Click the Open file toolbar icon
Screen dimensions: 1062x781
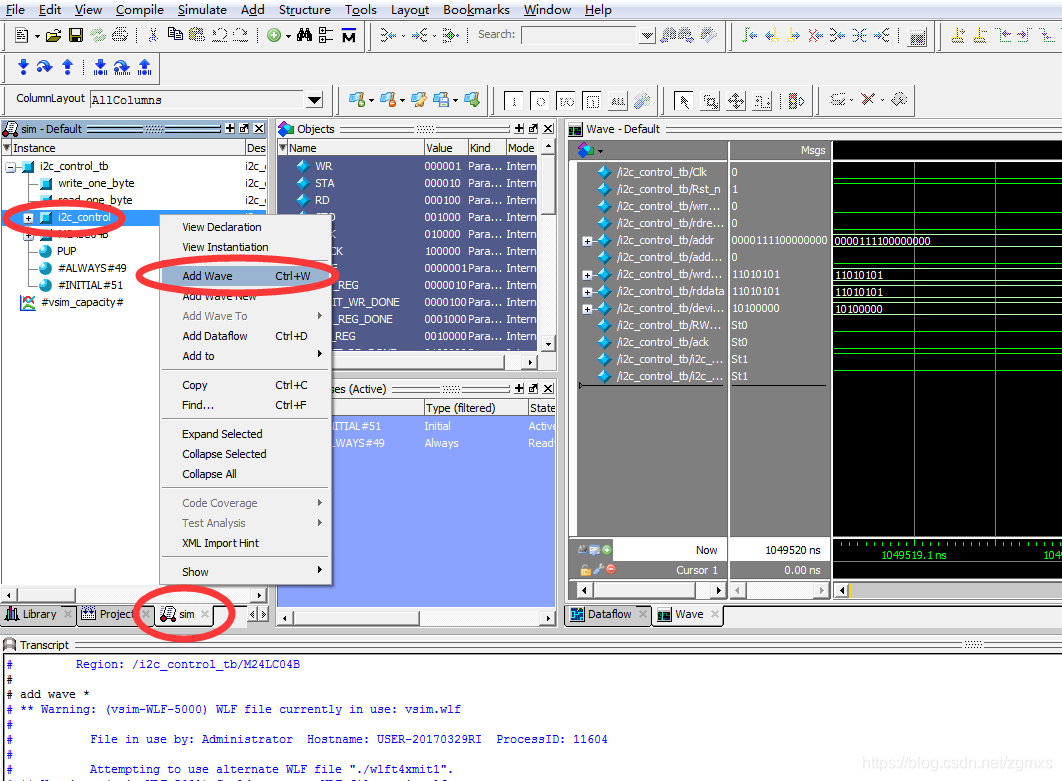(x=53, y=37)
